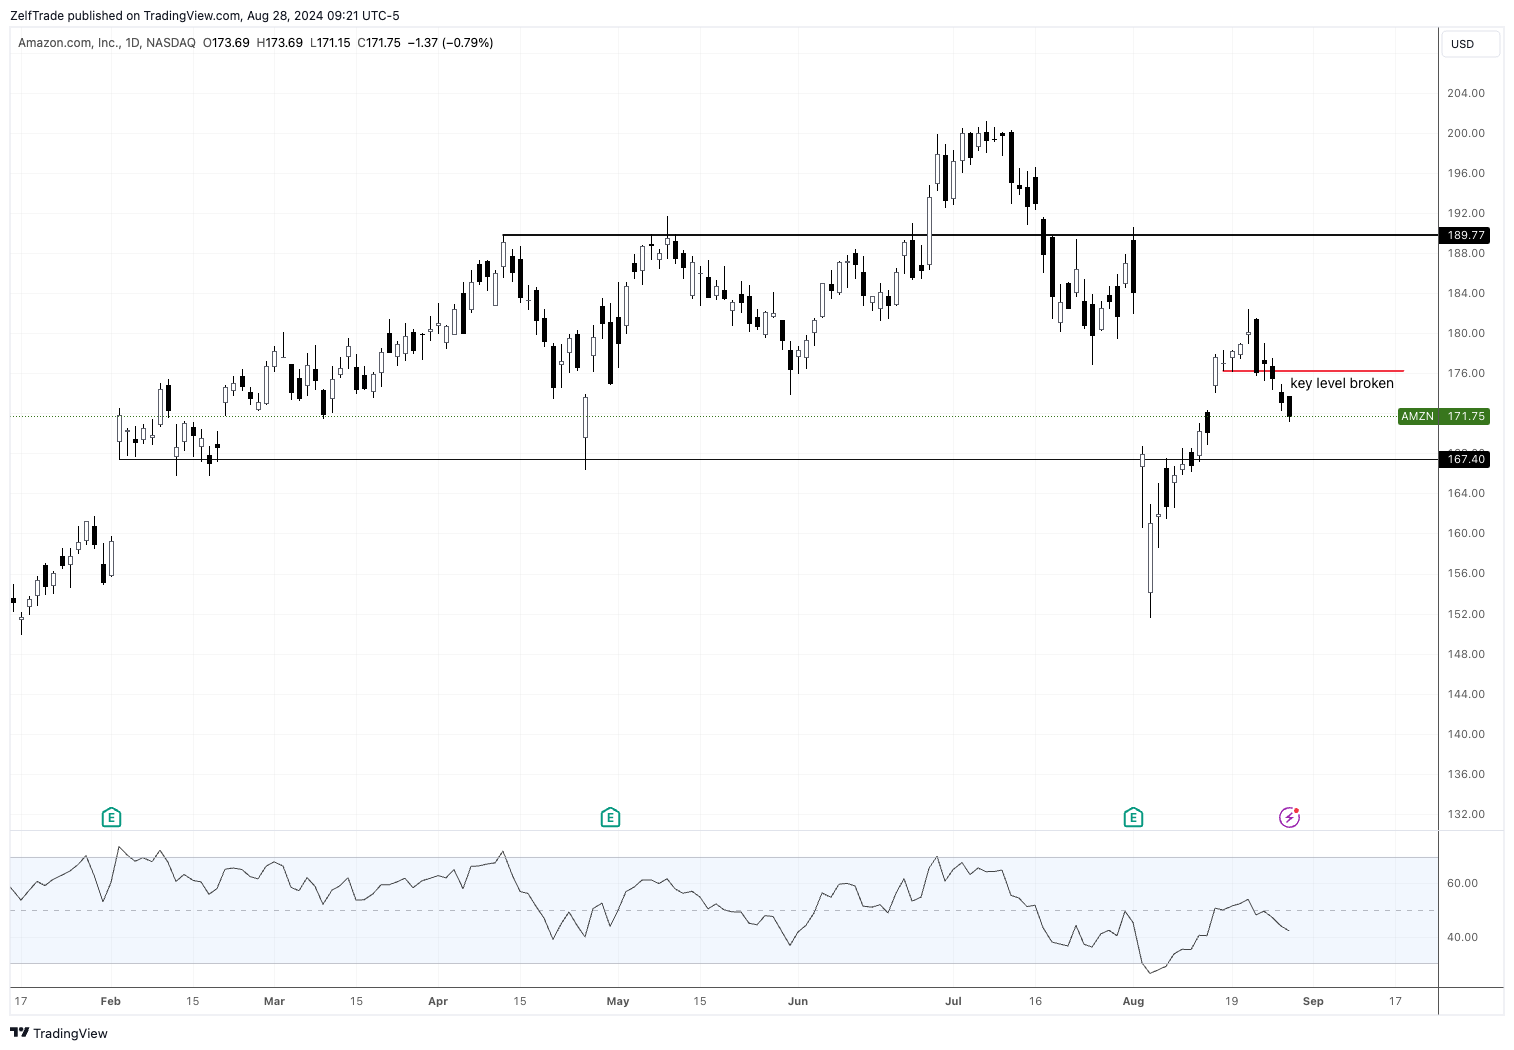Click the 'Jul' label on time axis

953,1001
